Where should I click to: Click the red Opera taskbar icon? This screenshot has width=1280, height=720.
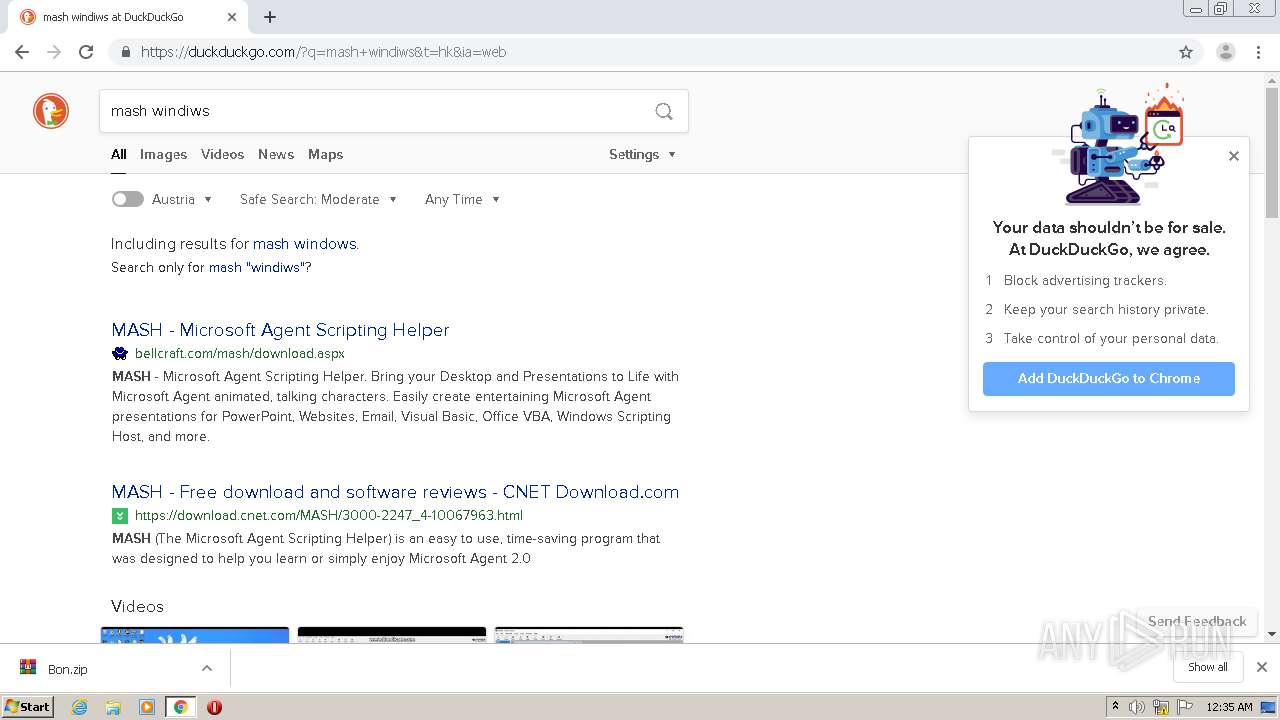[214, 707]
